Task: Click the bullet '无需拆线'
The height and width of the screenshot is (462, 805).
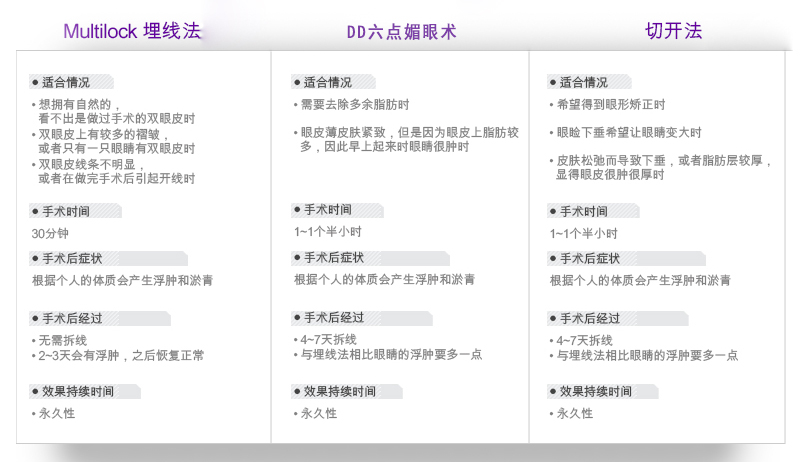Action: 63,340
